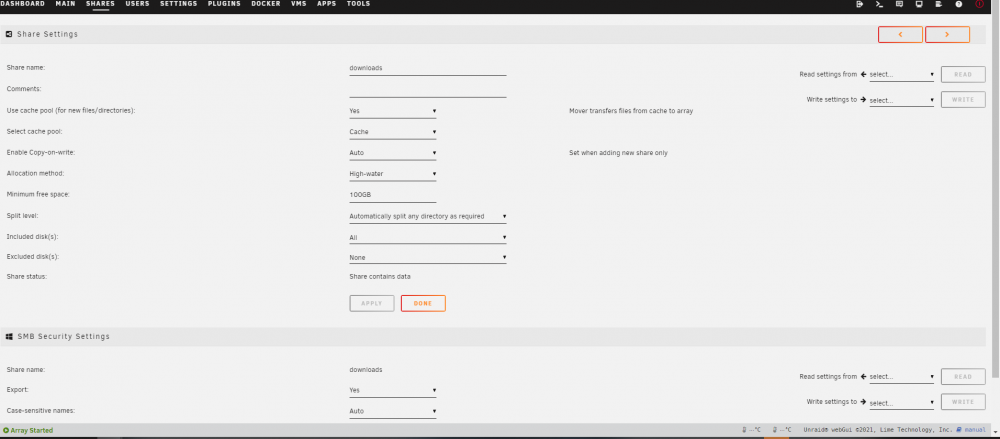
Task: Click the info monitor icon in top bar
Action: pyautogui.click(x=919, y=4)
